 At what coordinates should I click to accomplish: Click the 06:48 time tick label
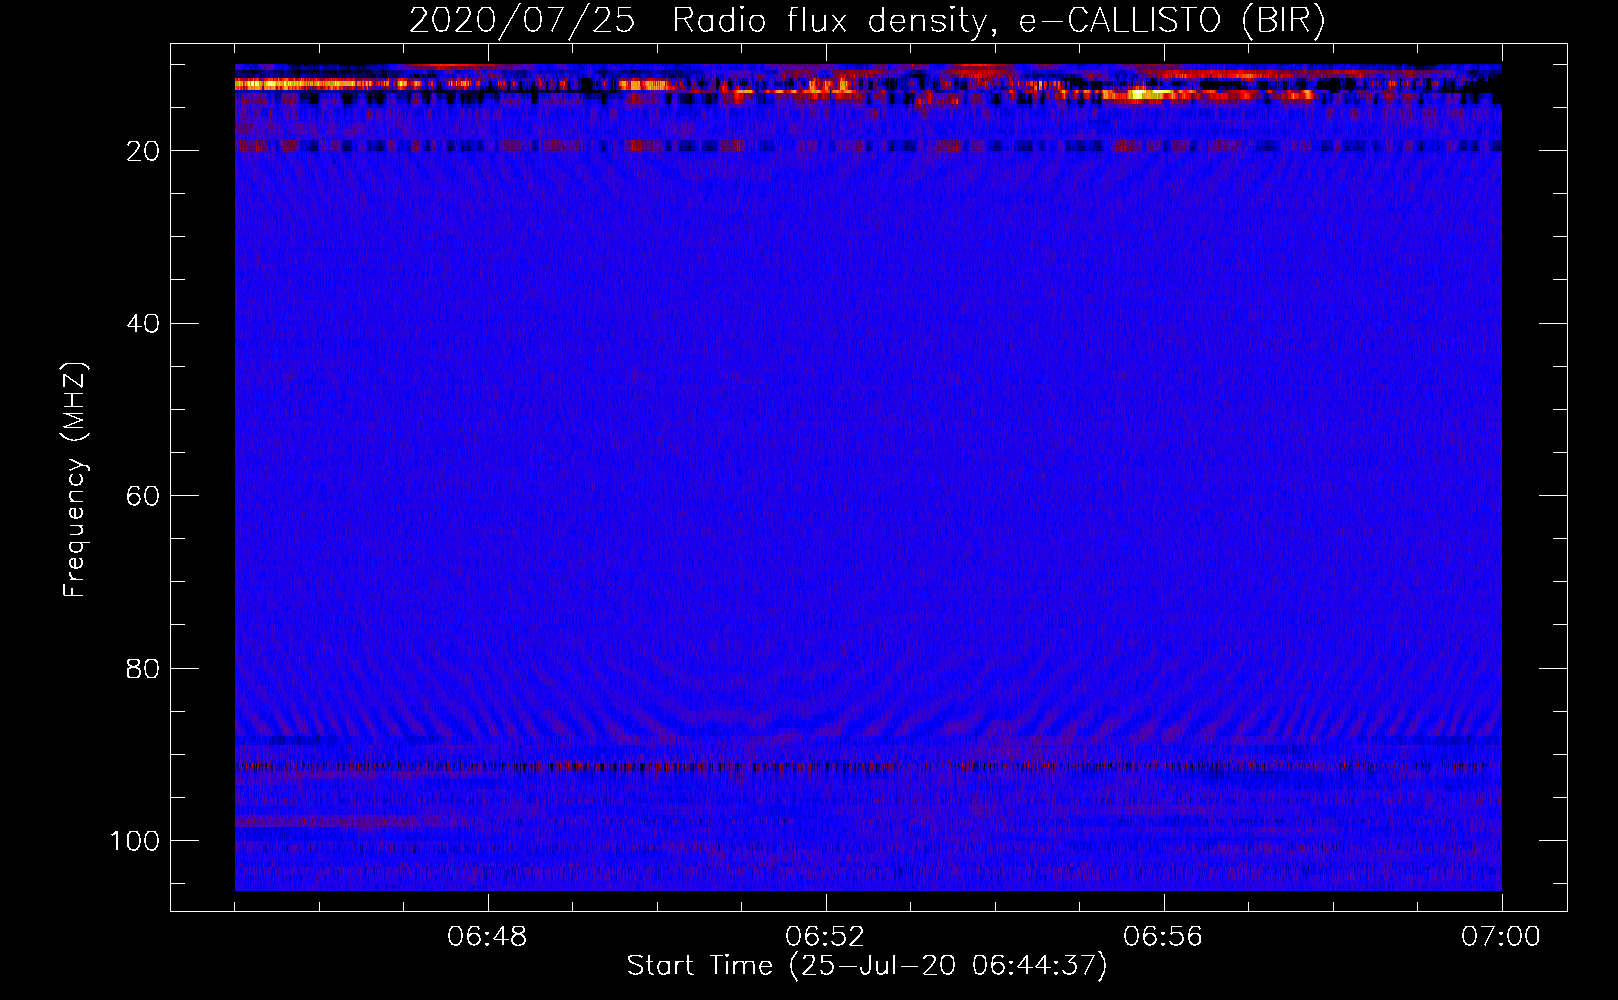pyautogui.click(x=488, y=937)
